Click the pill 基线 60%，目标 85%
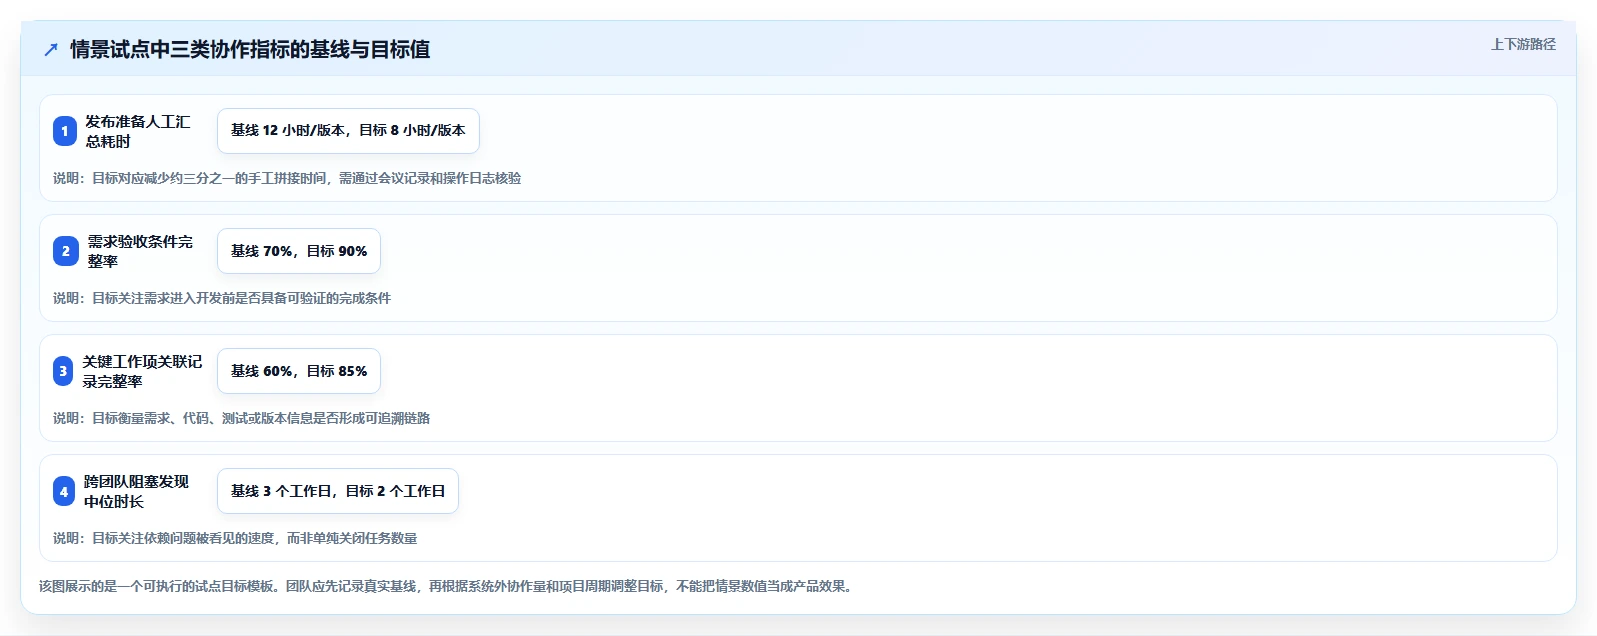This screenshot has height=636, width=1597. pos(299,371)
